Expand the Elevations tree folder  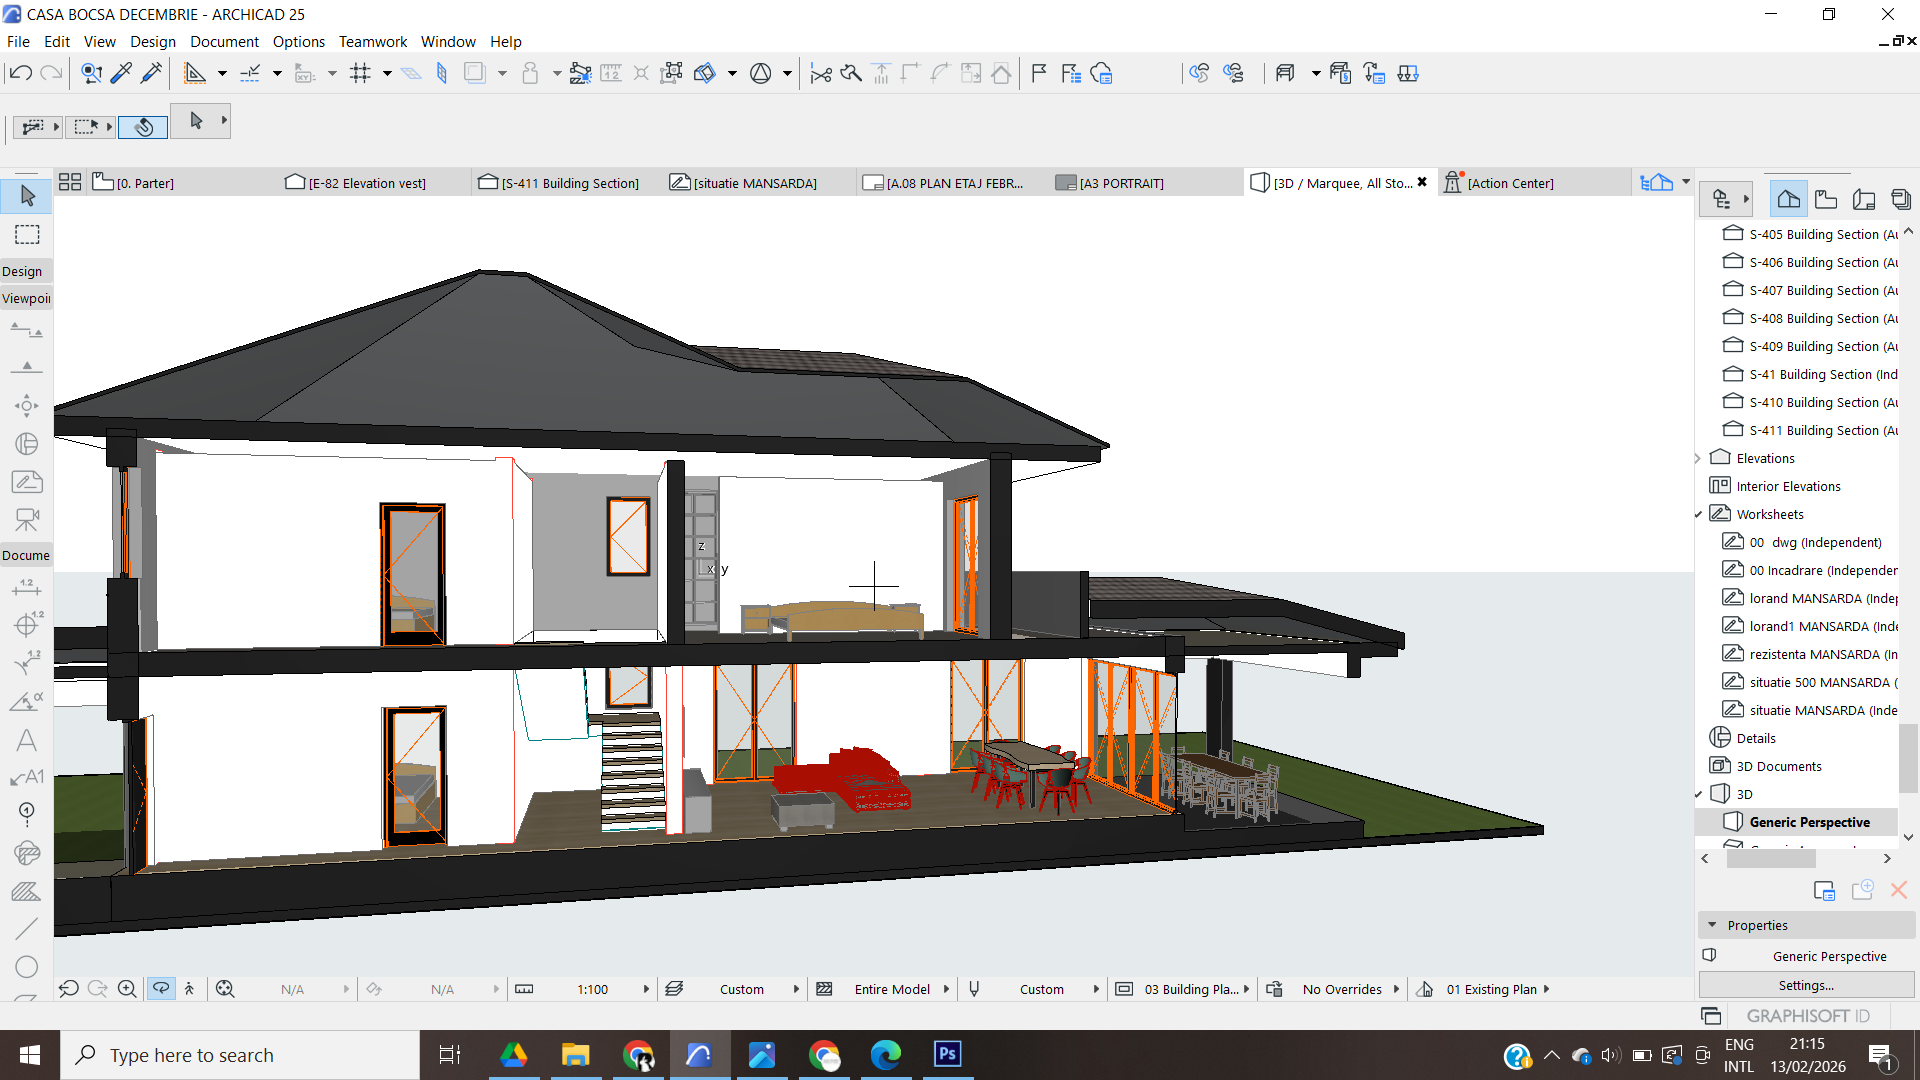click(x=1698, y=458)
